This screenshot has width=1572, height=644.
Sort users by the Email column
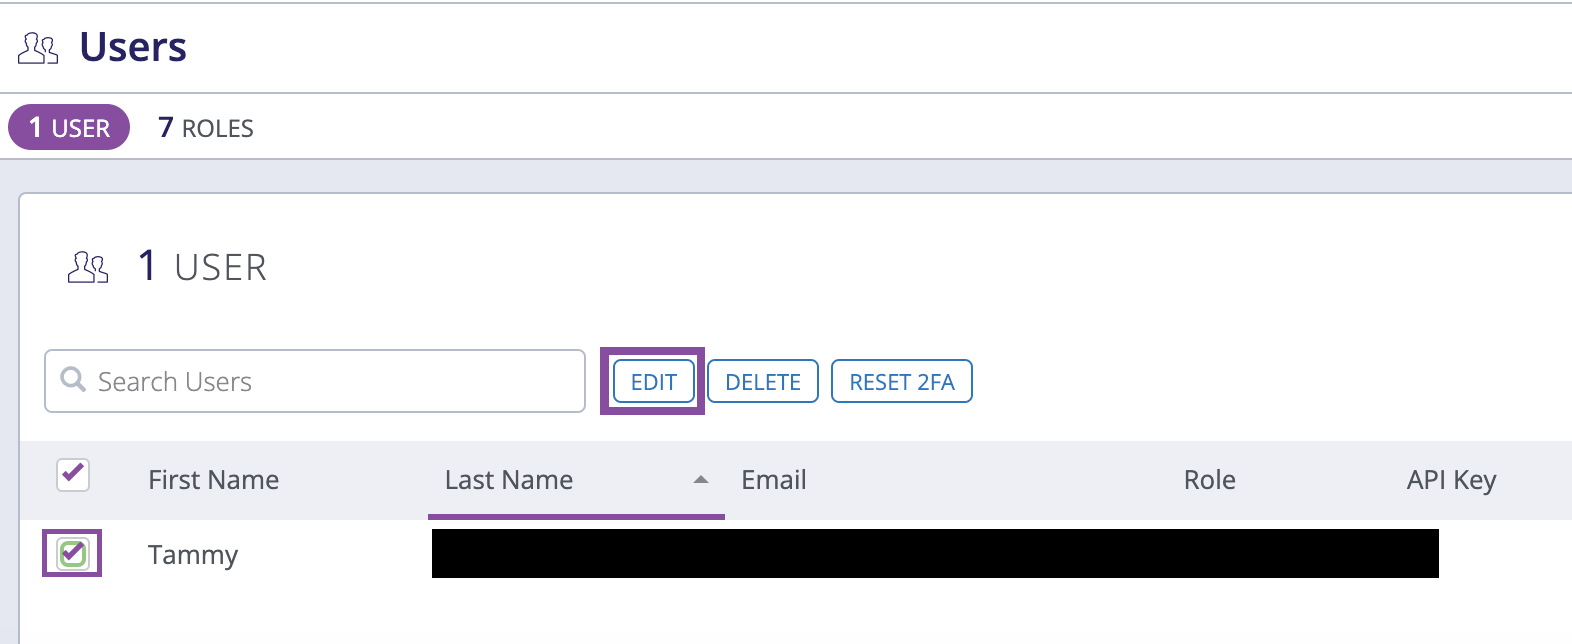click(x=773, y=480)
